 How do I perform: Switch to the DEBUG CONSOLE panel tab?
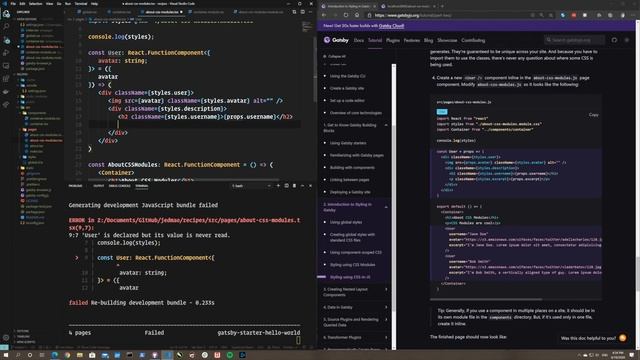pos(120,186)
